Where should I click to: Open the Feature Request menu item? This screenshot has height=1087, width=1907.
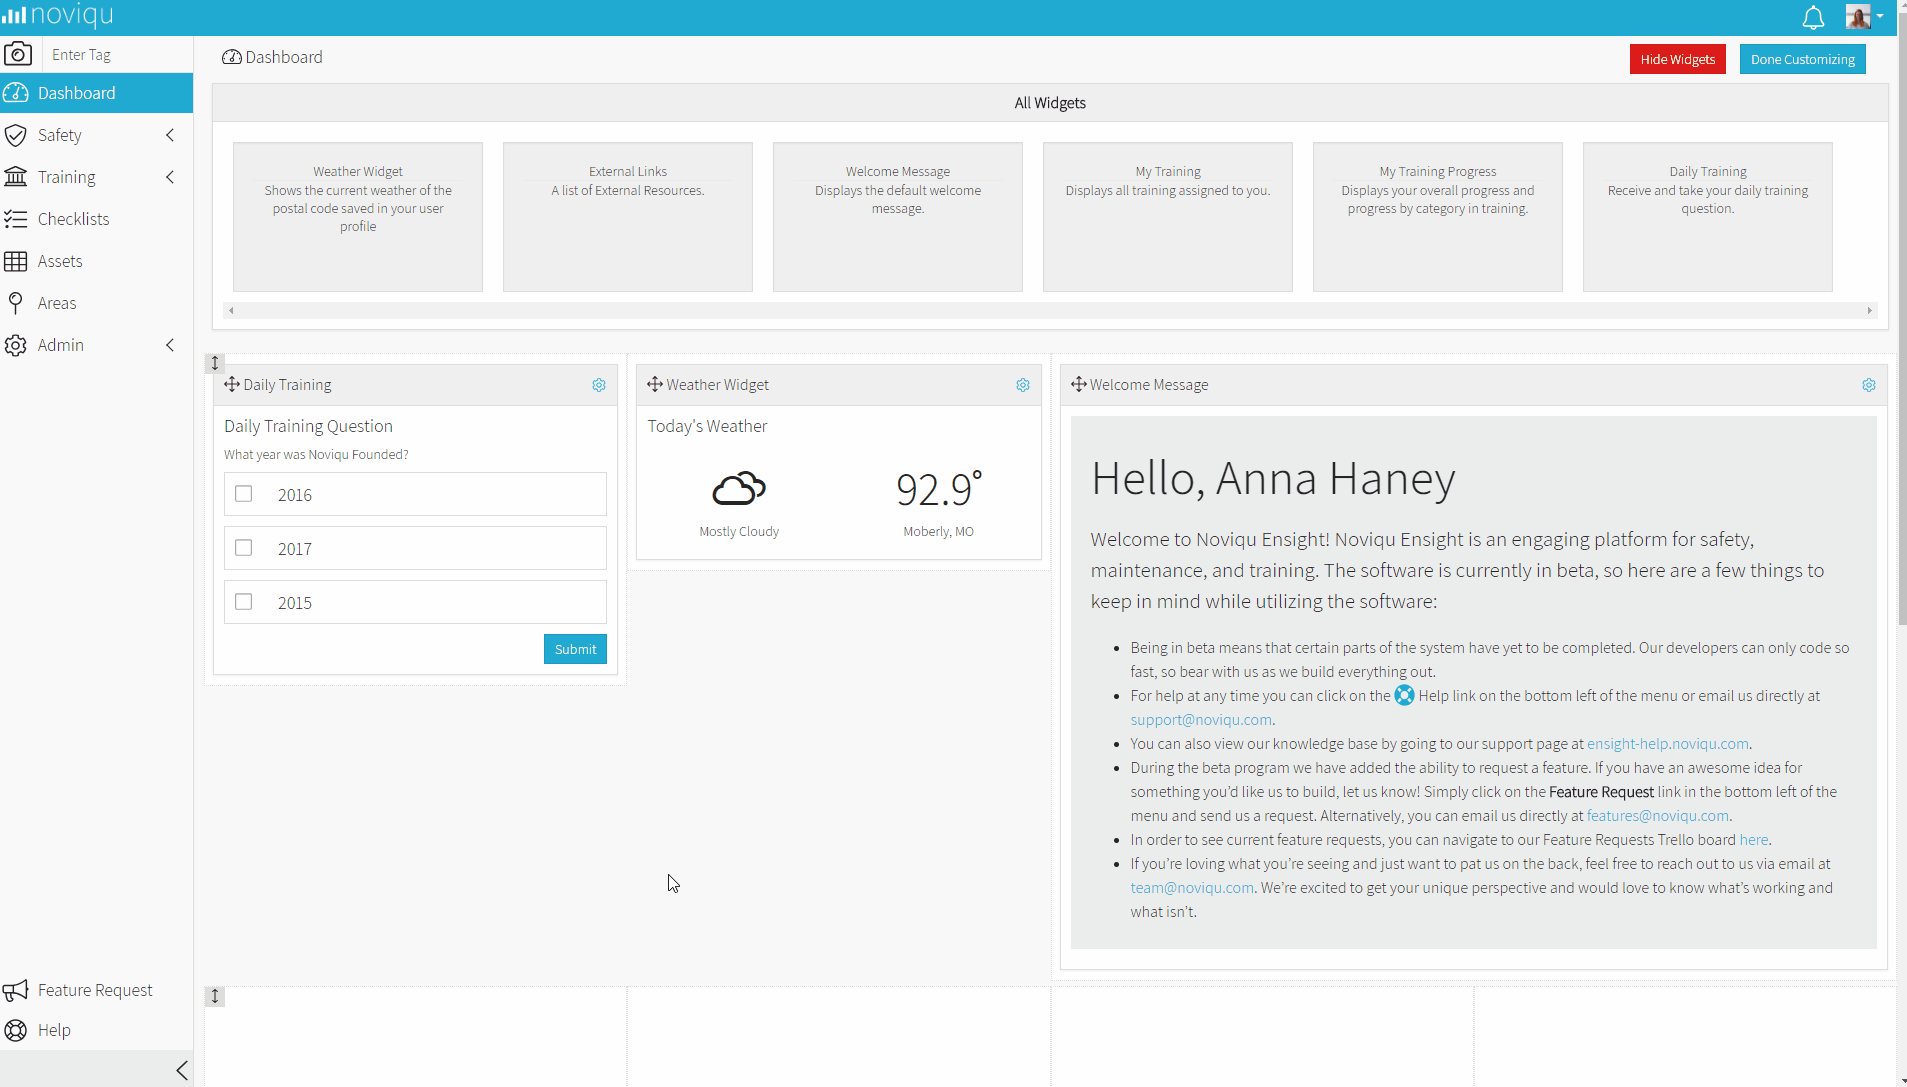tap(96, 990)
